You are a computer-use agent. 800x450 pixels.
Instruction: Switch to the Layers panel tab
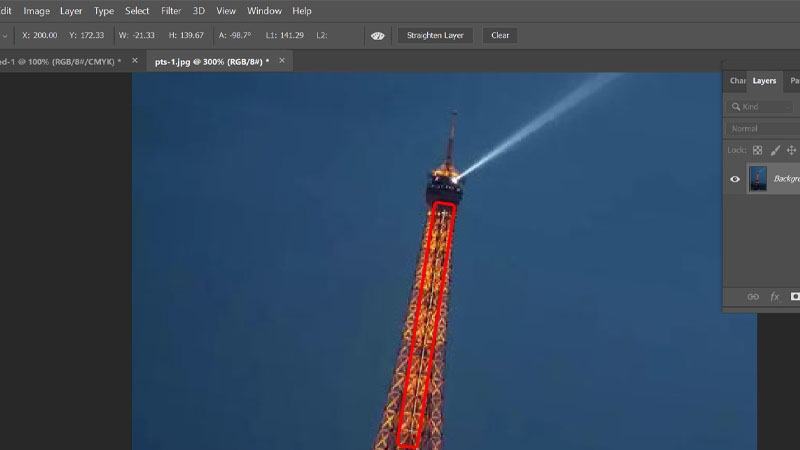[764, 81]
